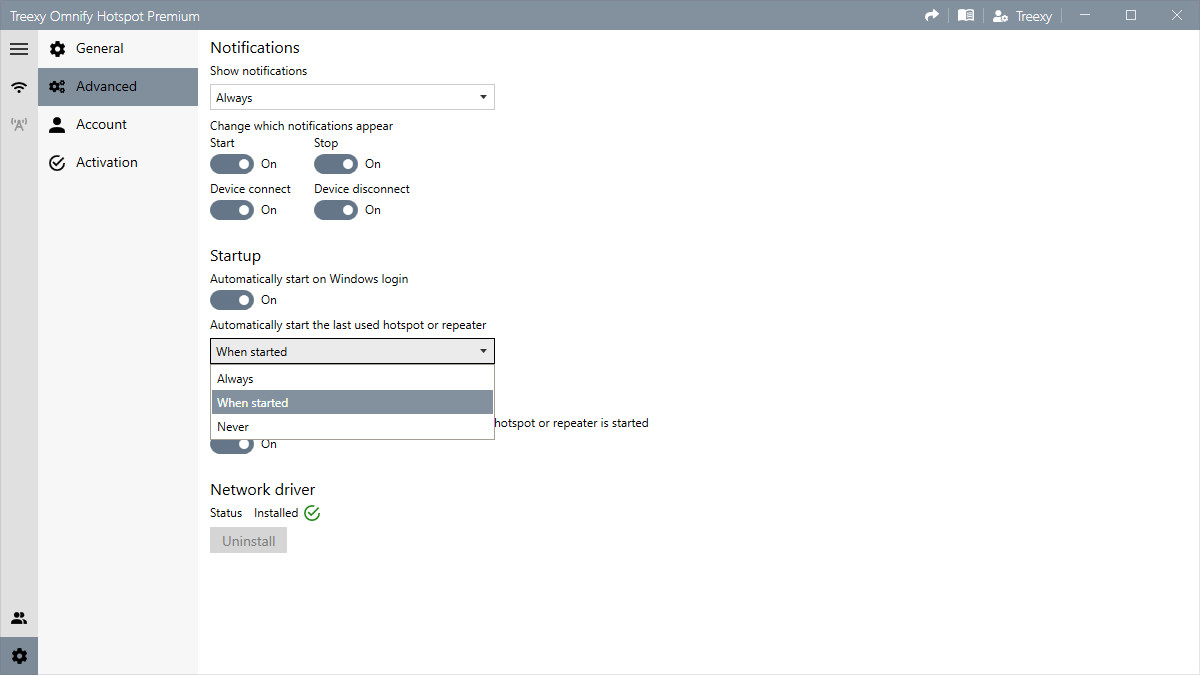Turn off Start notifications

click(232, 163)
